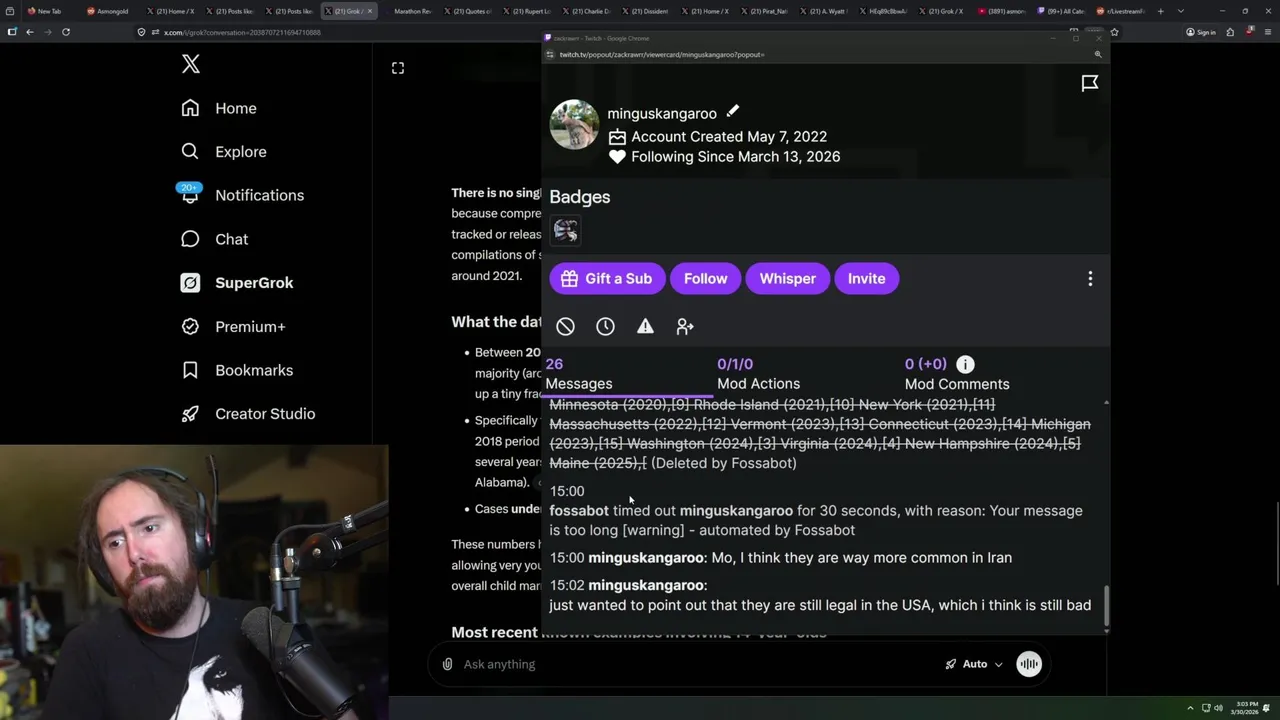
Task: Click the fullscreen expand icon in Grok
Action: [398, 68]
